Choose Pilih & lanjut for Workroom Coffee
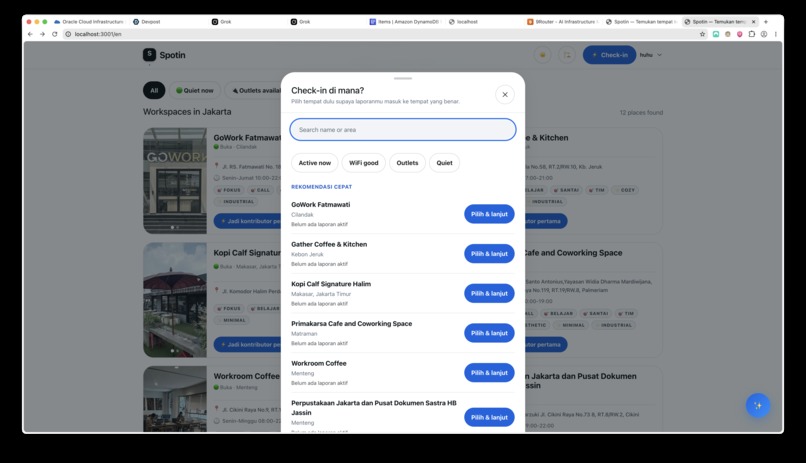The height and width of the screenshot is (463, 806). coord(489,373)
